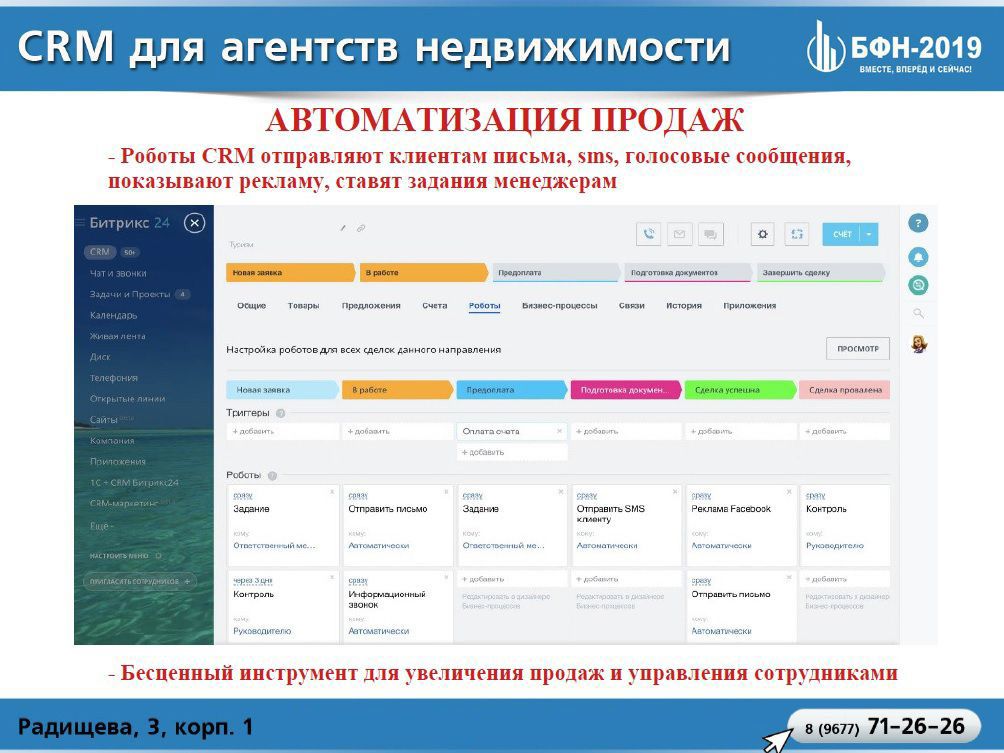This screenshot has width=1004, height=753.
Task: Open Чат и звонки in left menu
Action: click(x=118, y=273)
